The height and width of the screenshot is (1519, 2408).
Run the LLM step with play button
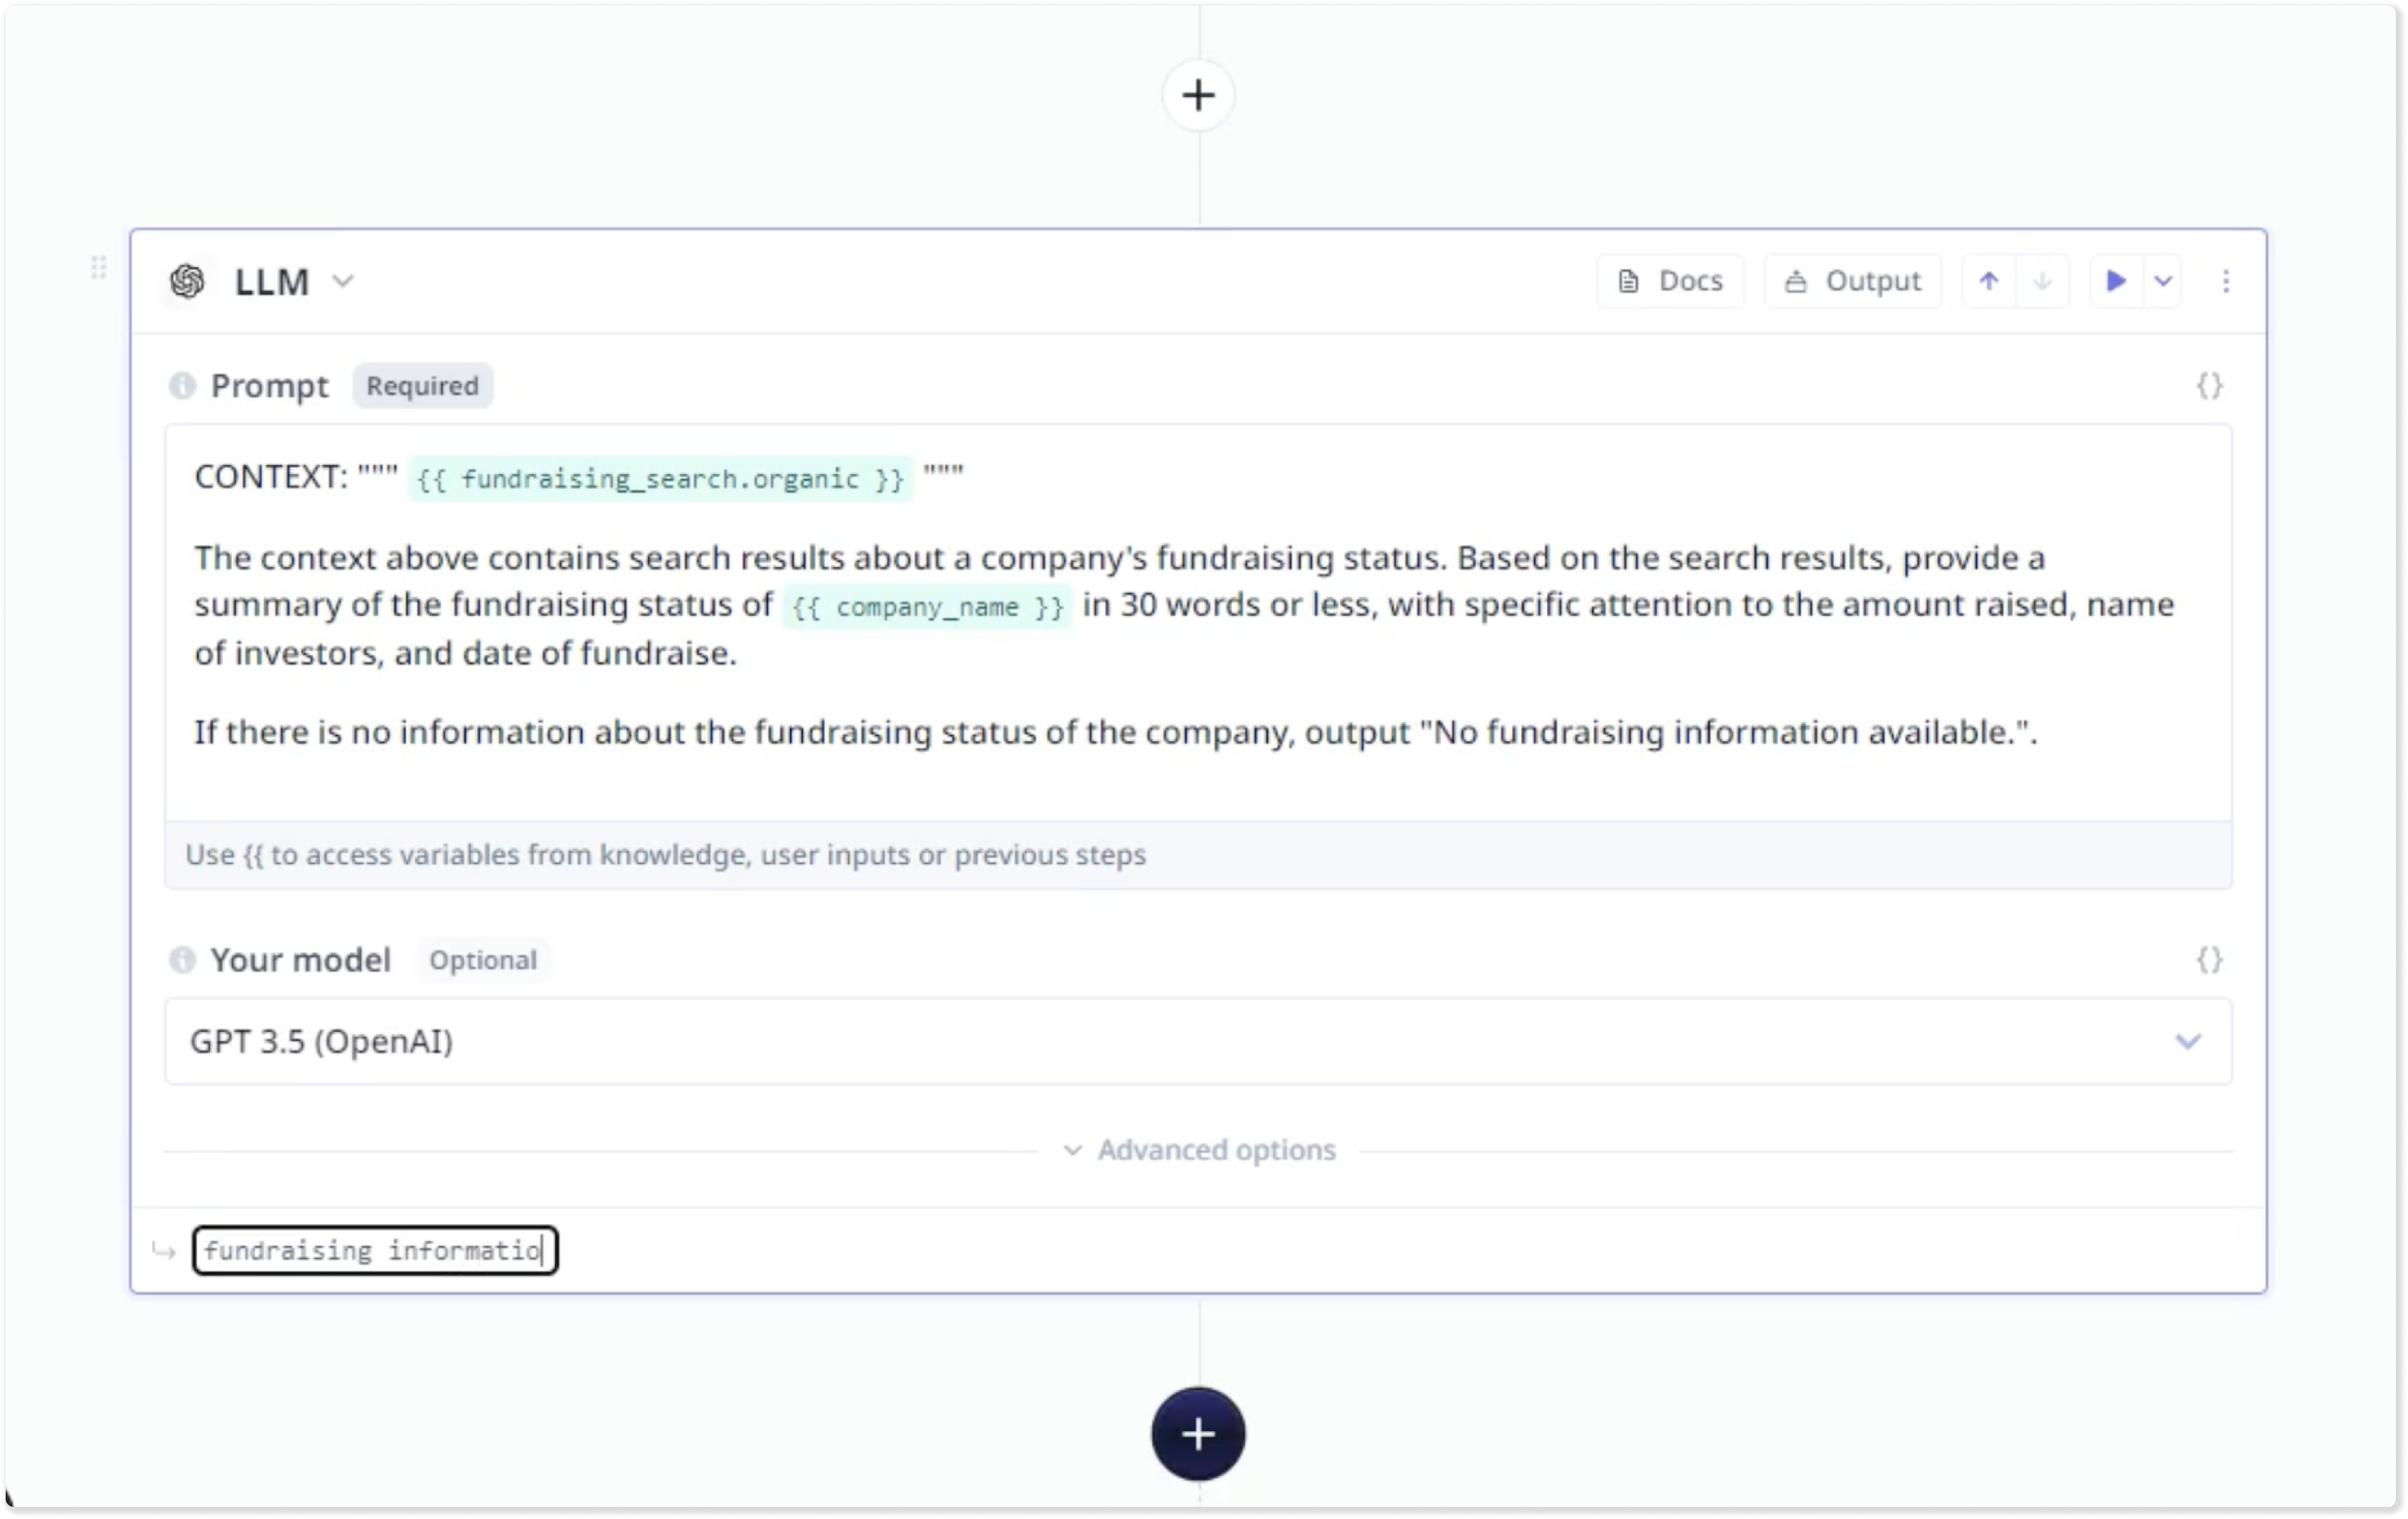(2116, 281)
